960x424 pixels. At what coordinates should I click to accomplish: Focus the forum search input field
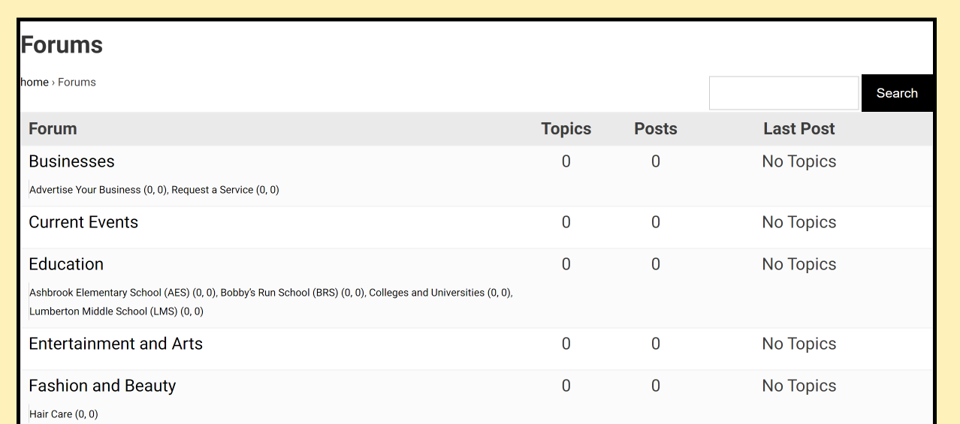(783, 93)
